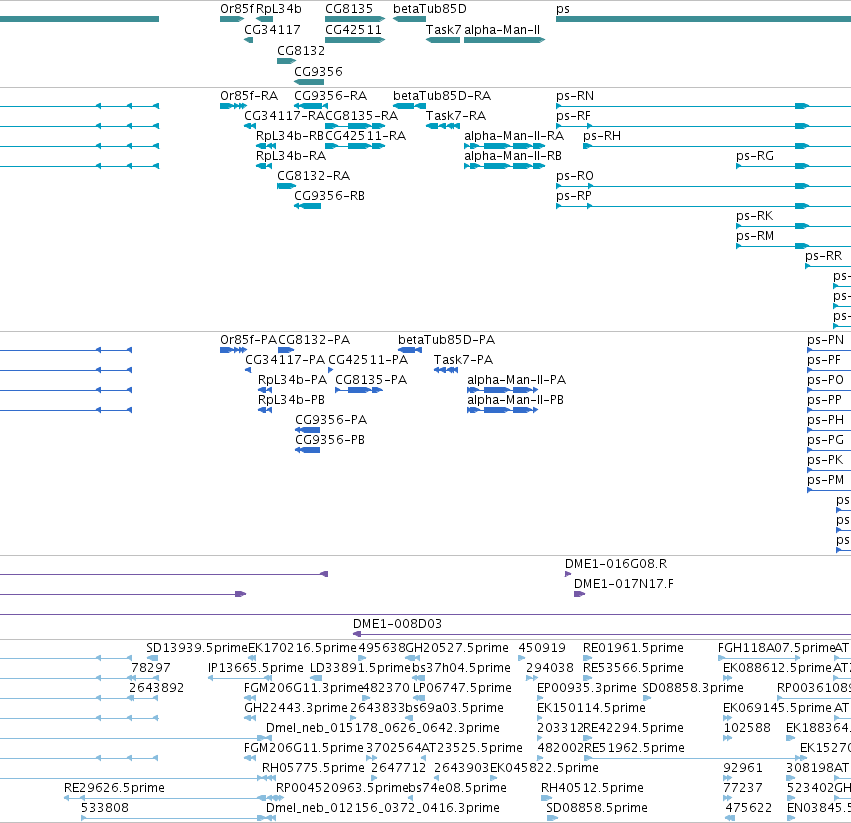Click the ps-RK transcript label
The width and height of the screenshot is (851, 823).
coord(754,216)
